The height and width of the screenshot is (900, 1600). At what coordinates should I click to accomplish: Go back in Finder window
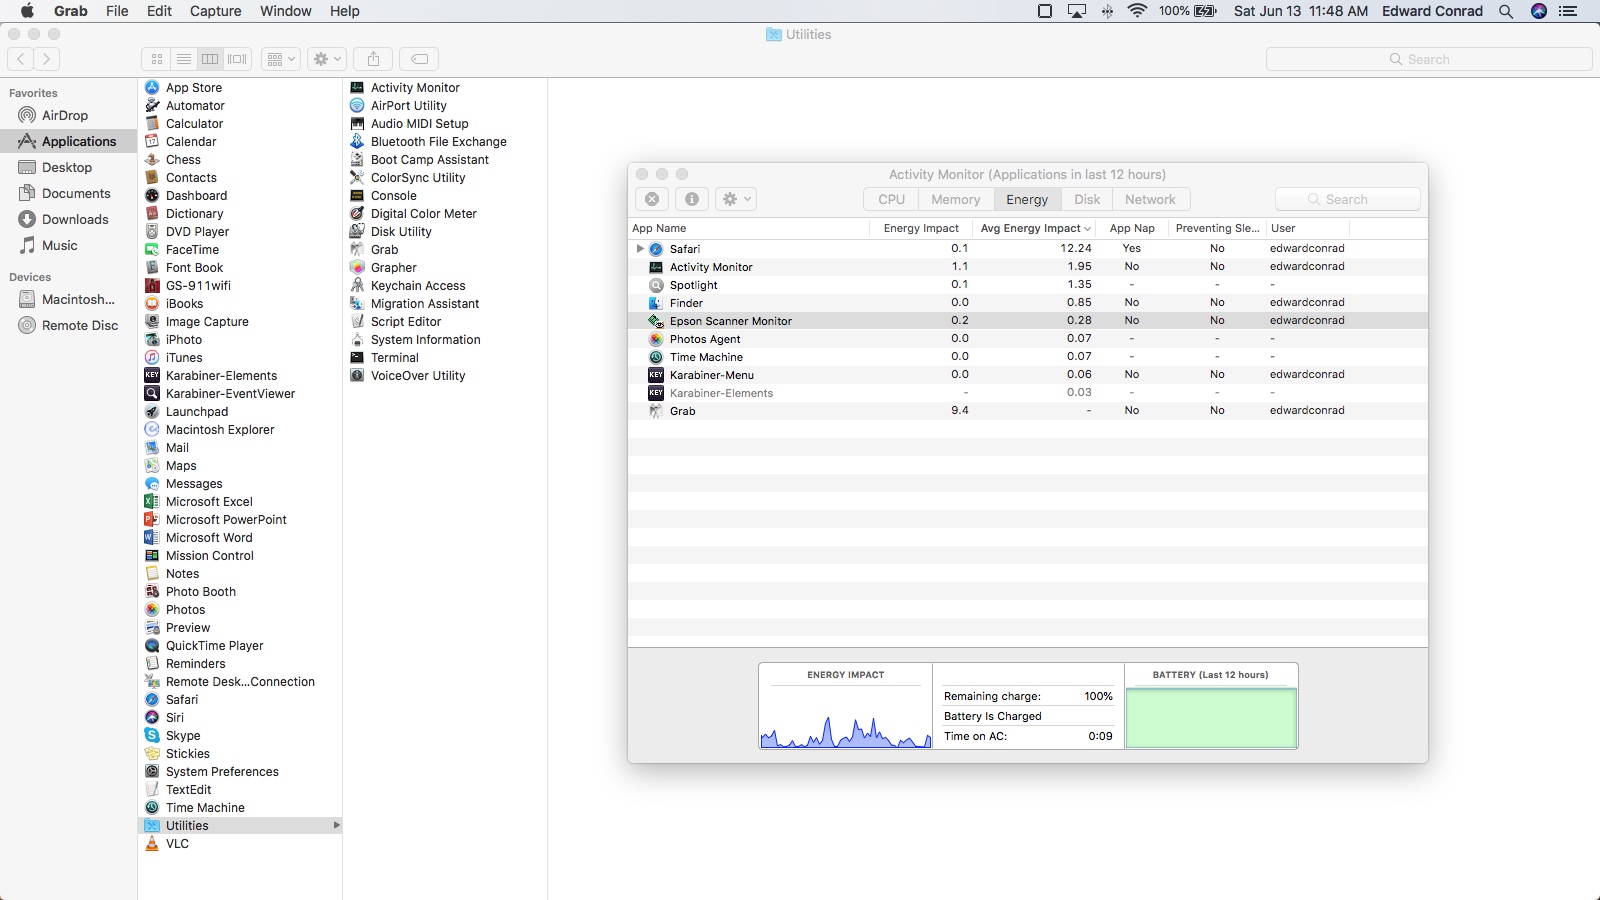point(21,59)
